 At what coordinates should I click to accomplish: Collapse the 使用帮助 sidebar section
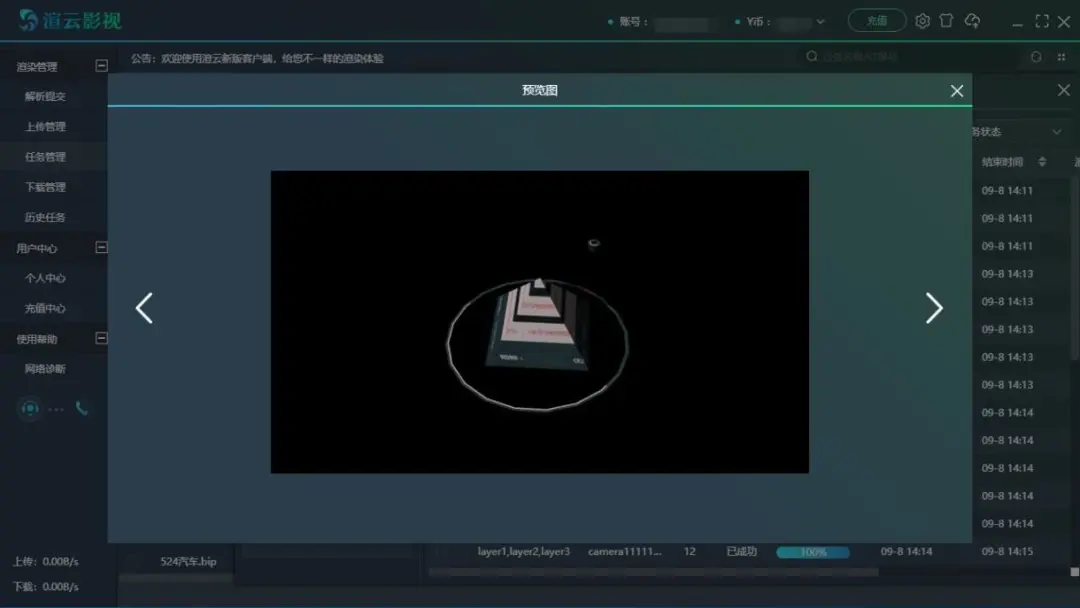pyautogui.click(x=101, y=338)
